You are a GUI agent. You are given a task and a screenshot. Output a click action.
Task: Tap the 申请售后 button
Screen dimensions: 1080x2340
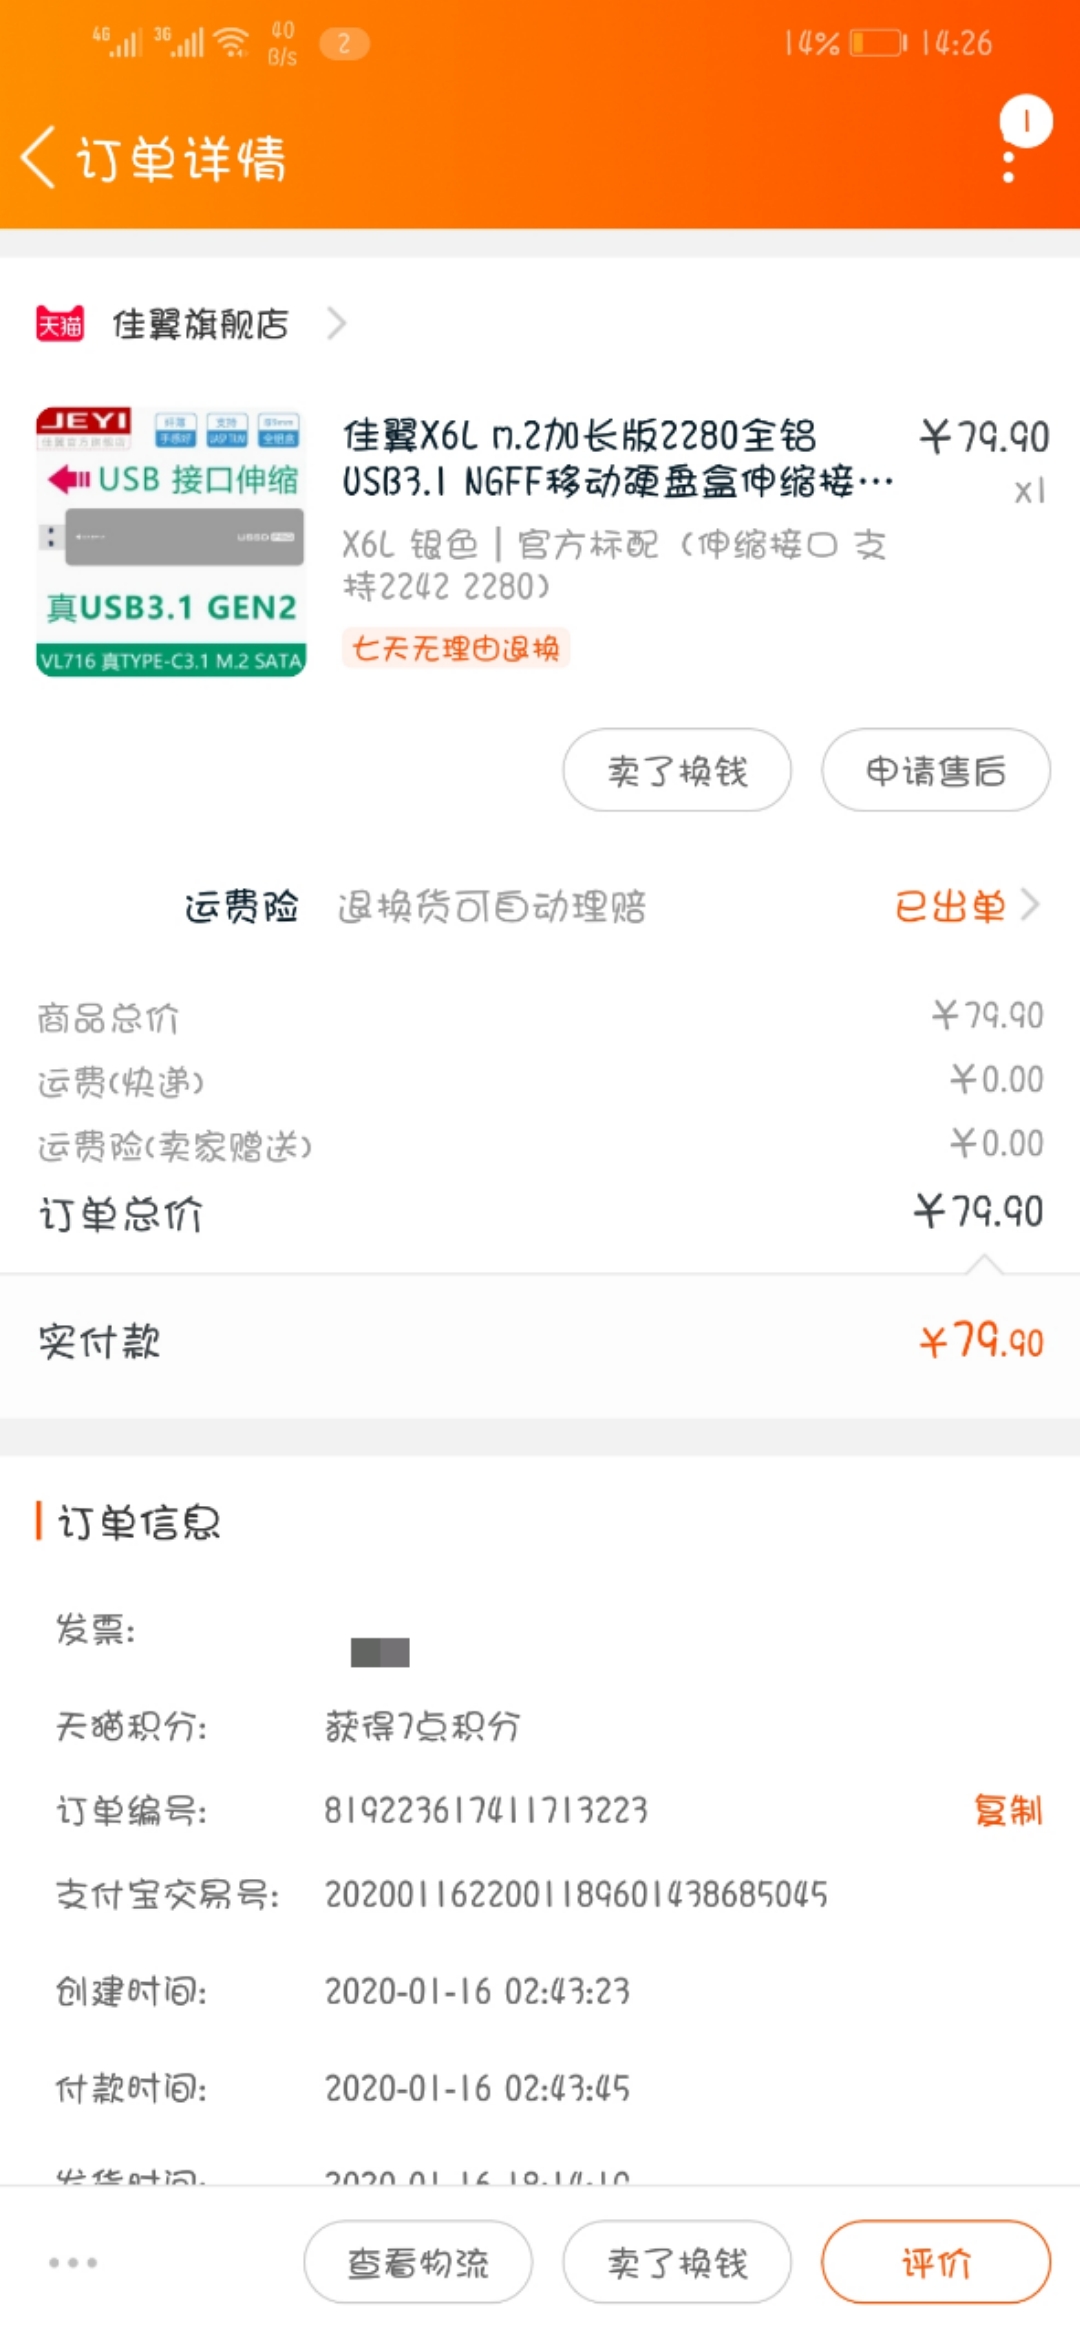(936, 770)
